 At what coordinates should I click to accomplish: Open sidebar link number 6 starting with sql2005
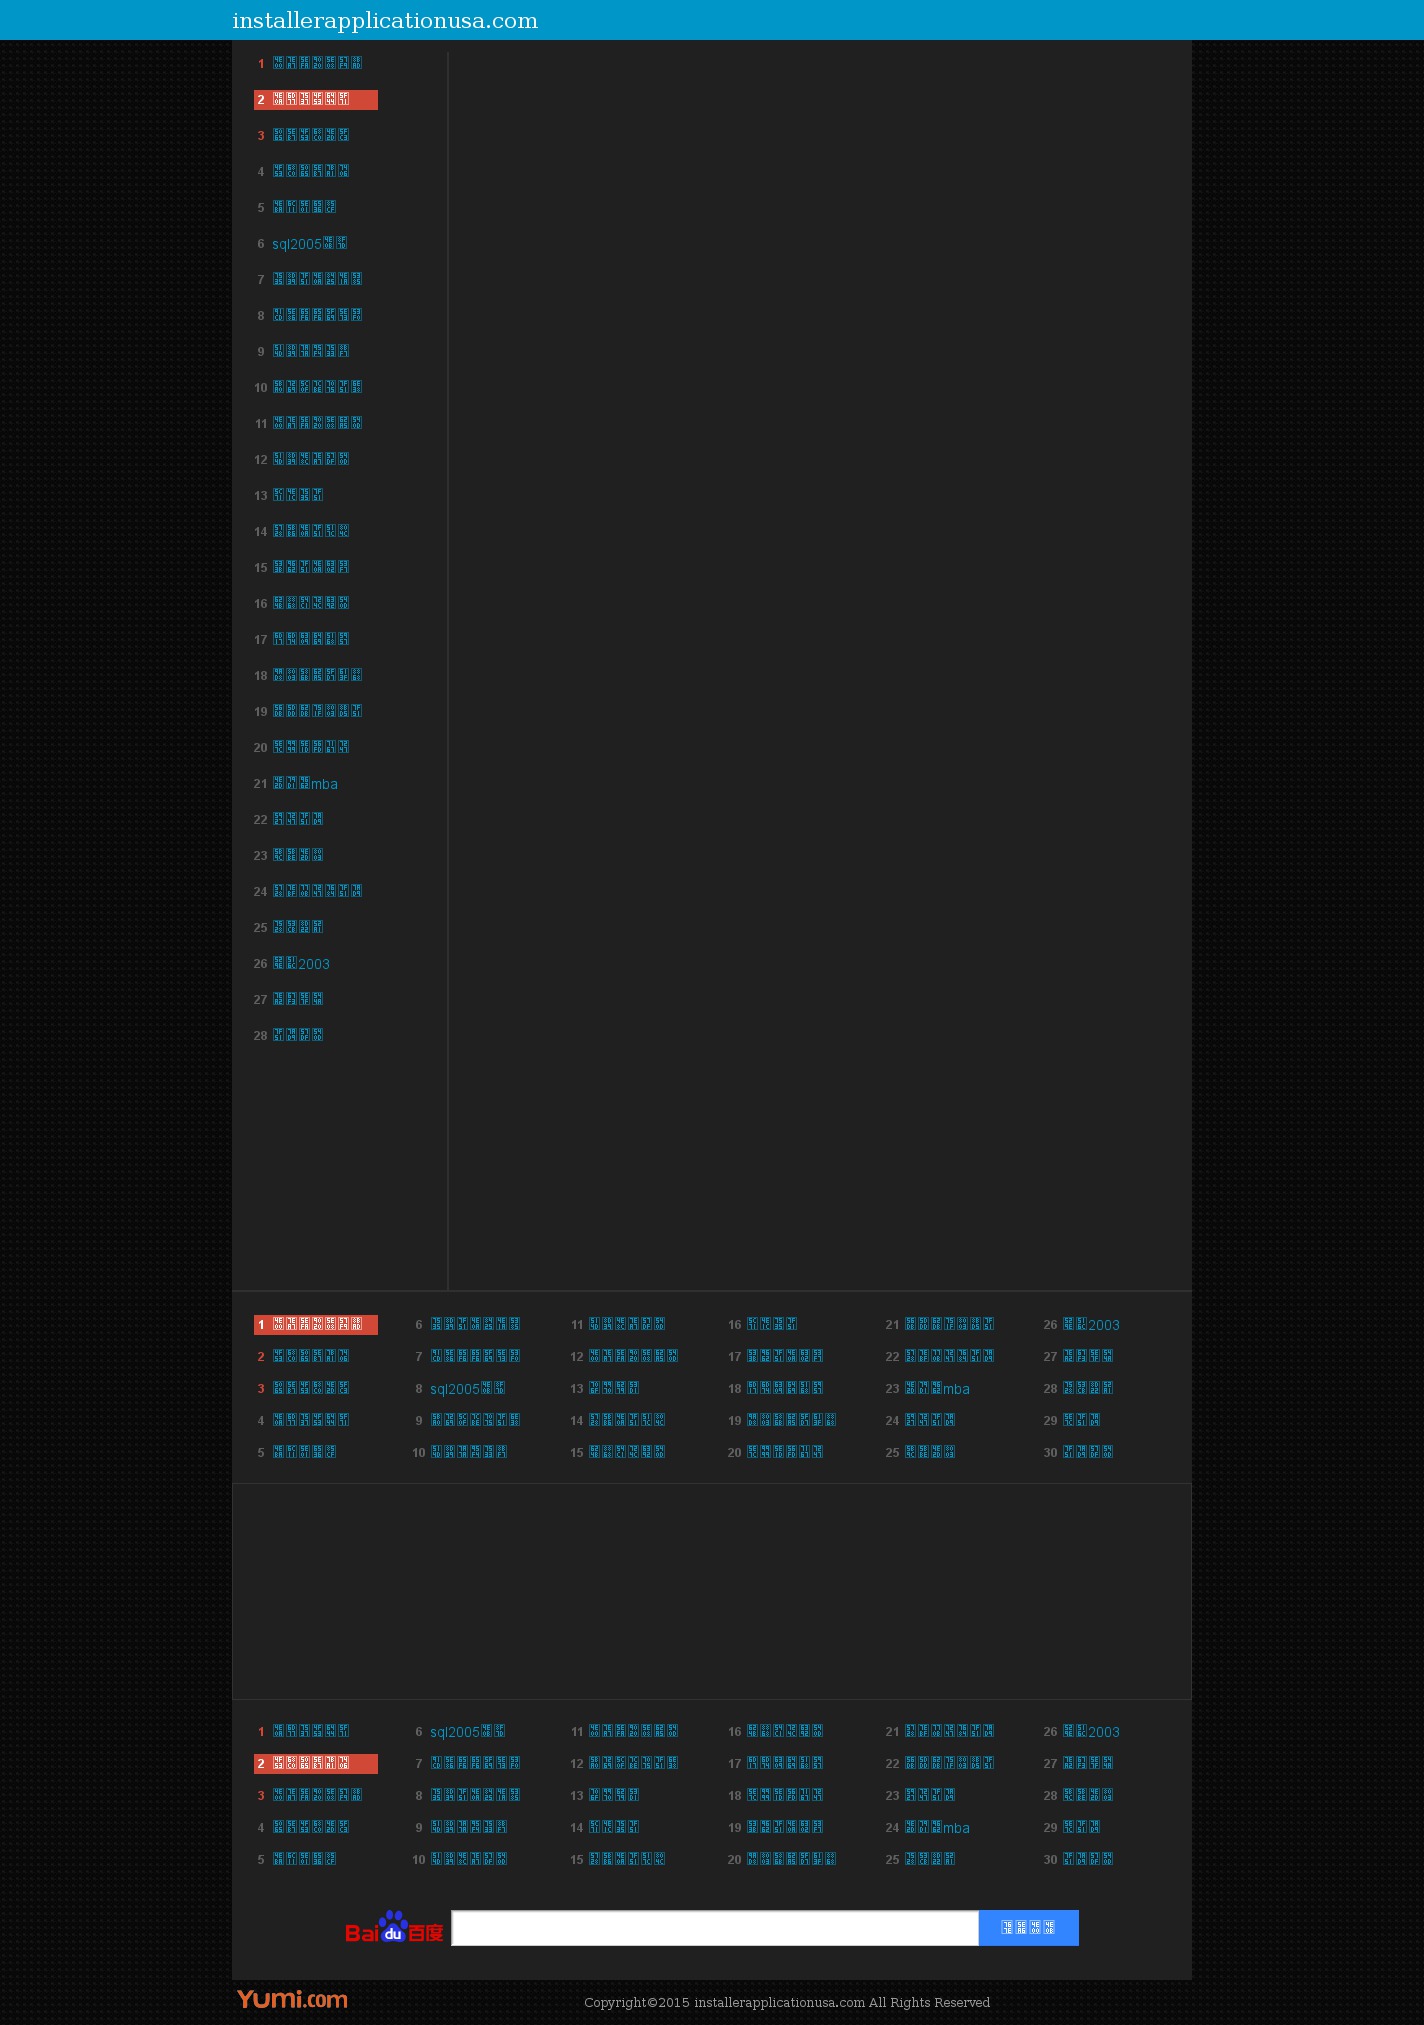point(309,244)
